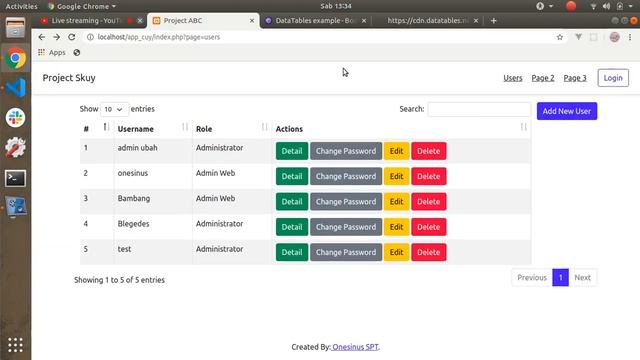Change Password for Blegedes
Image resolution: width=640 pixels, height=360 pixels.
(x=346, y=227)
